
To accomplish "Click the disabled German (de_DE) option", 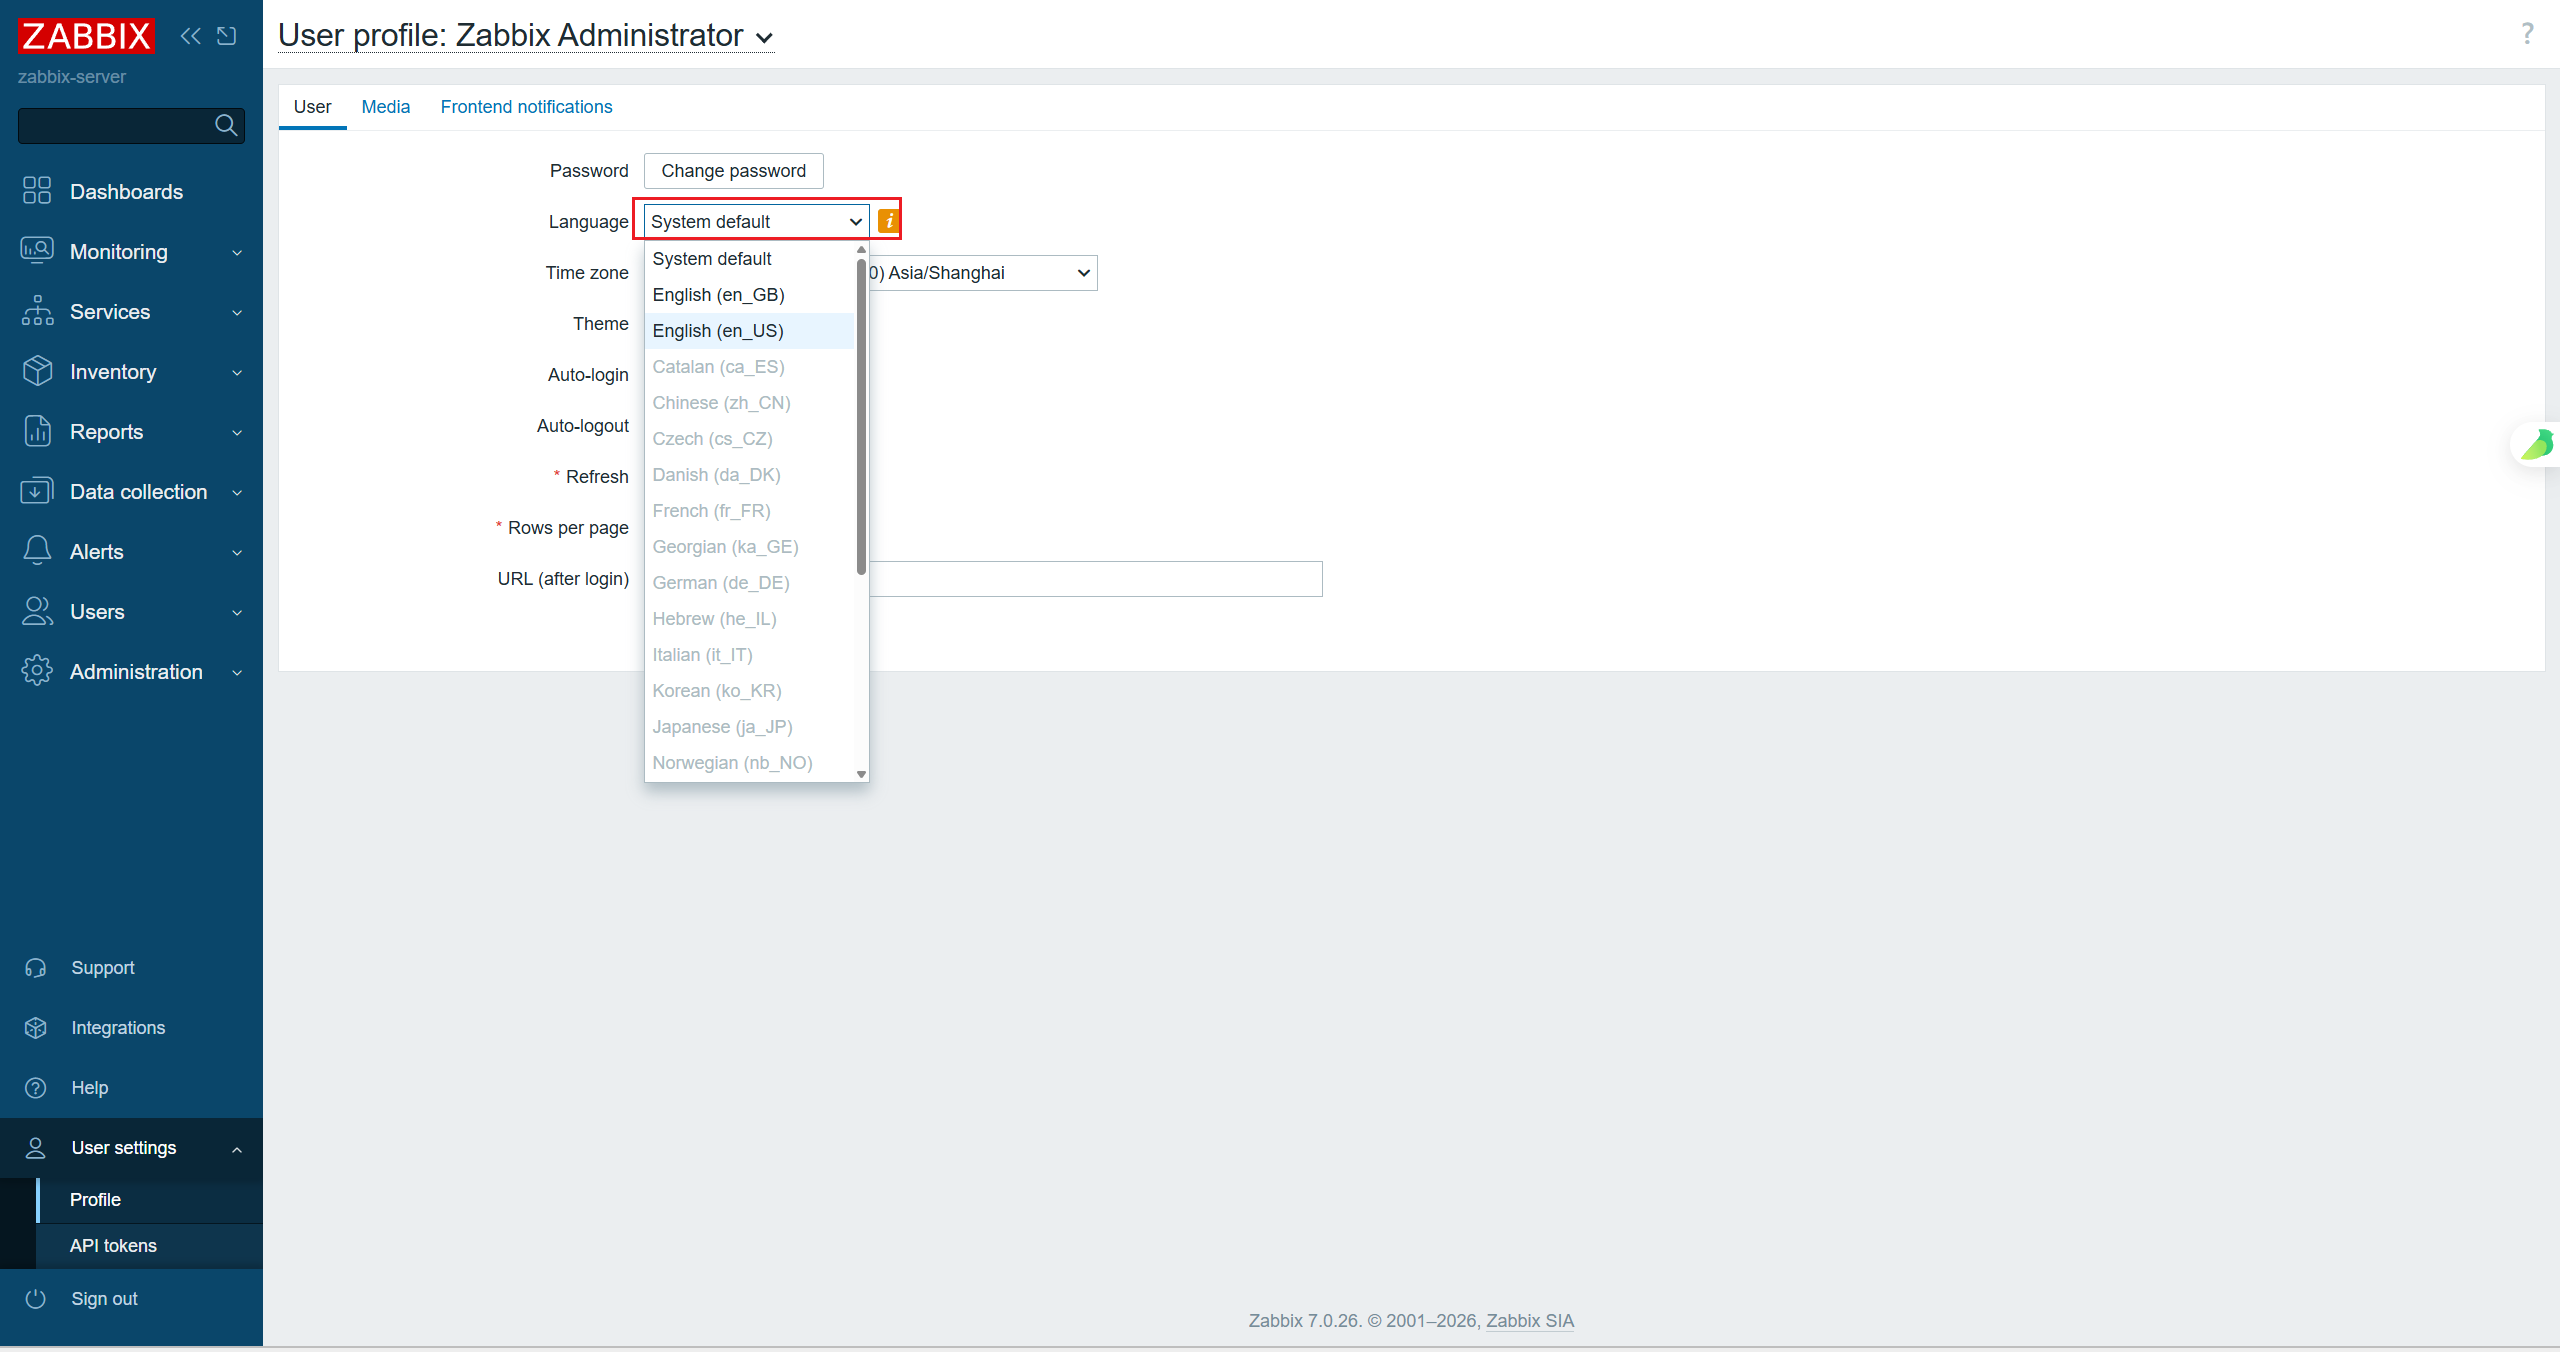I will (750, 583).
